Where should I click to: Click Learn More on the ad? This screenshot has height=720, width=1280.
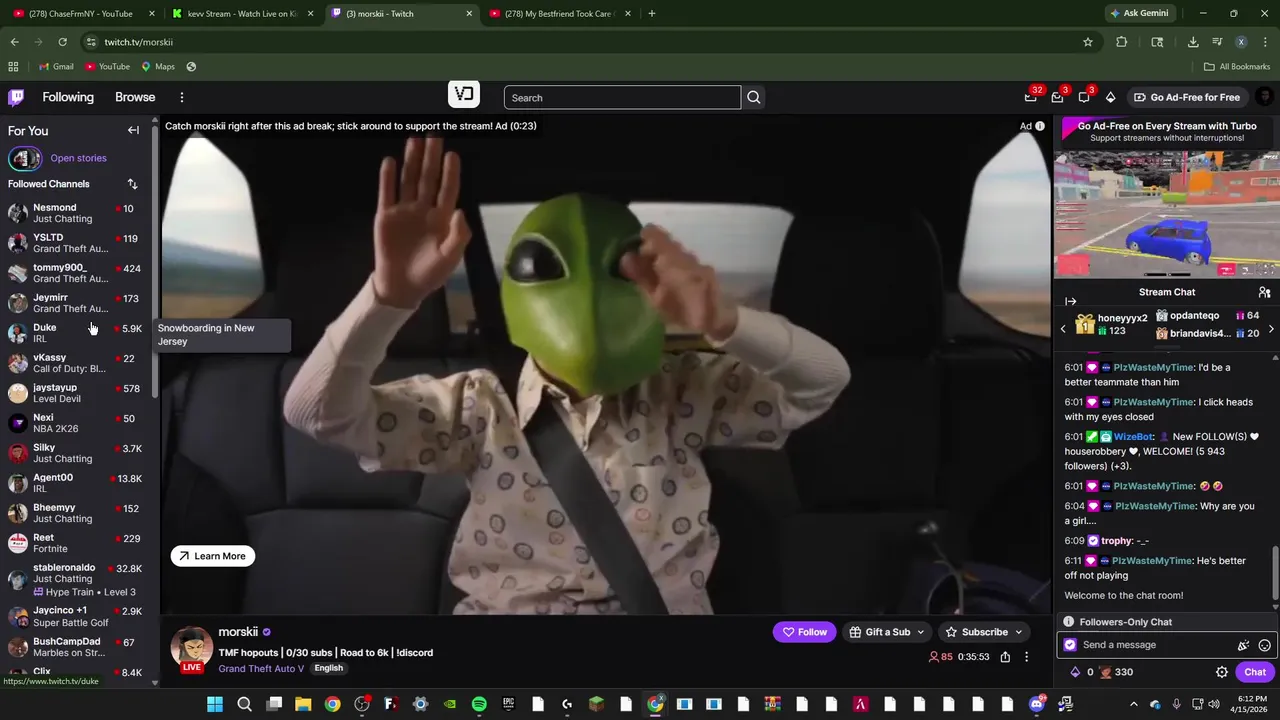point(213,556)
